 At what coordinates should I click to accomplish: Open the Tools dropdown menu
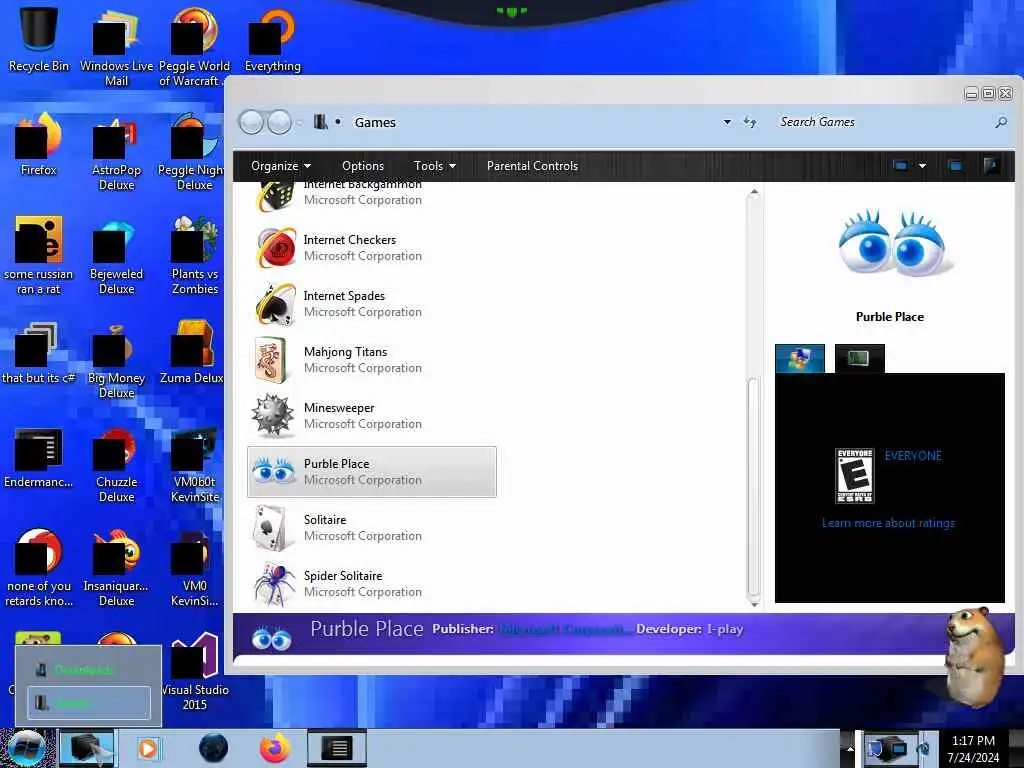click(435, 166)
